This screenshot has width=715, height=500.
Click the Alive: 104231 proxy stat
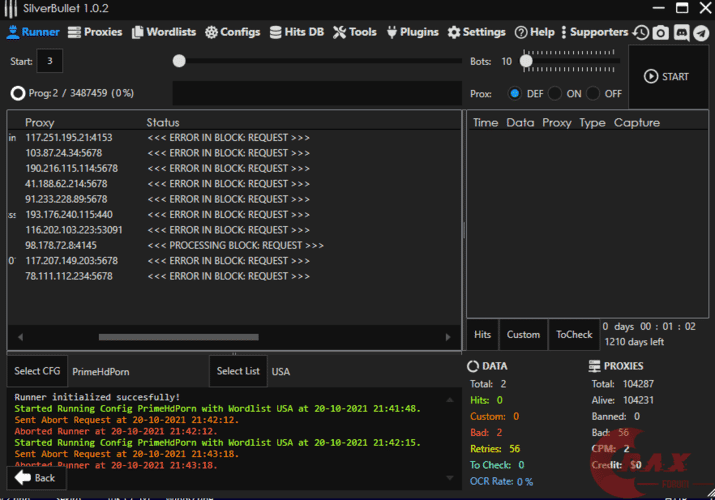[622, 400]
